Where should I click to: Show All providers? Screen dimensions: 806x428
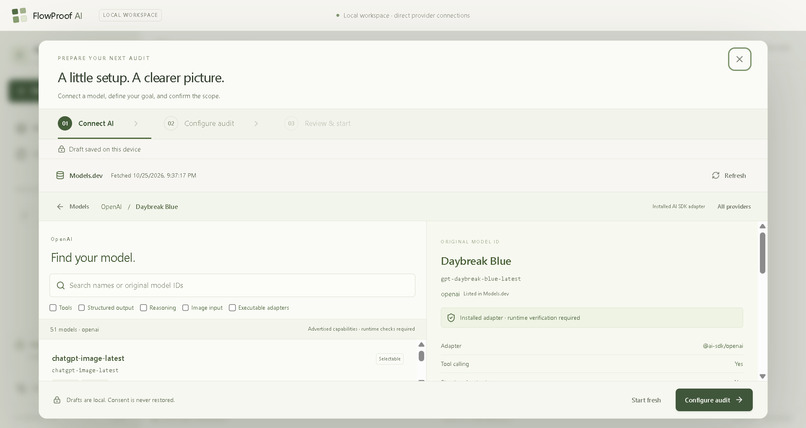point(734,207)
